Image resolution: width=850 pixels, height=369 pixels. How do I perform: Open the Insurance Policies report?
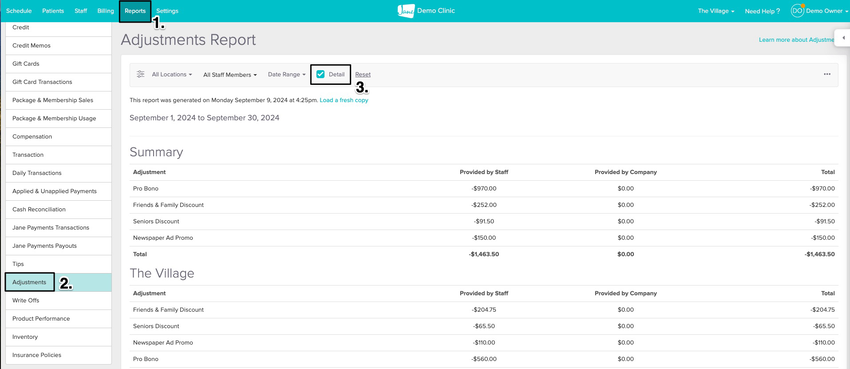(x=59, y=355)
